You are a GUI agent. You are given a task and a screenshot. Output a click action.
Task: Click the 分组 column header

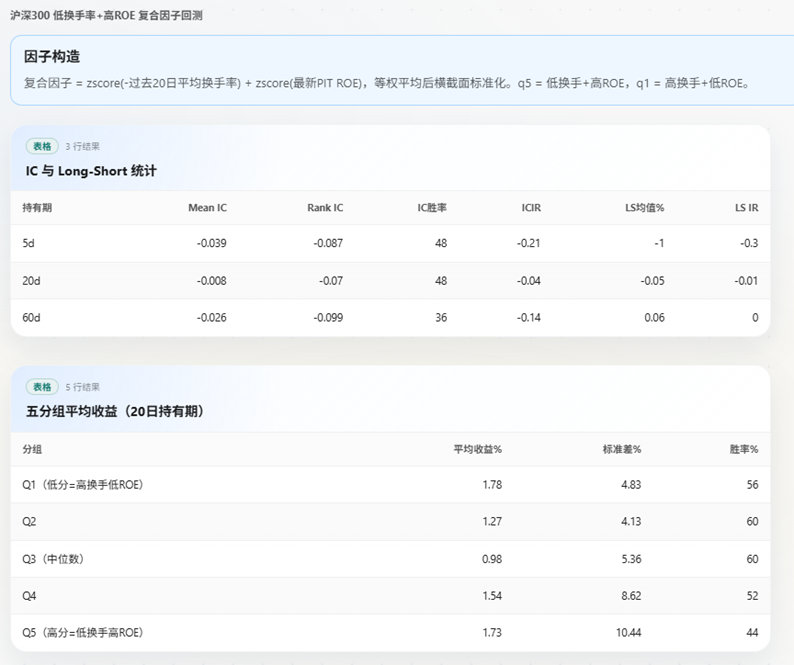point(32,449)
